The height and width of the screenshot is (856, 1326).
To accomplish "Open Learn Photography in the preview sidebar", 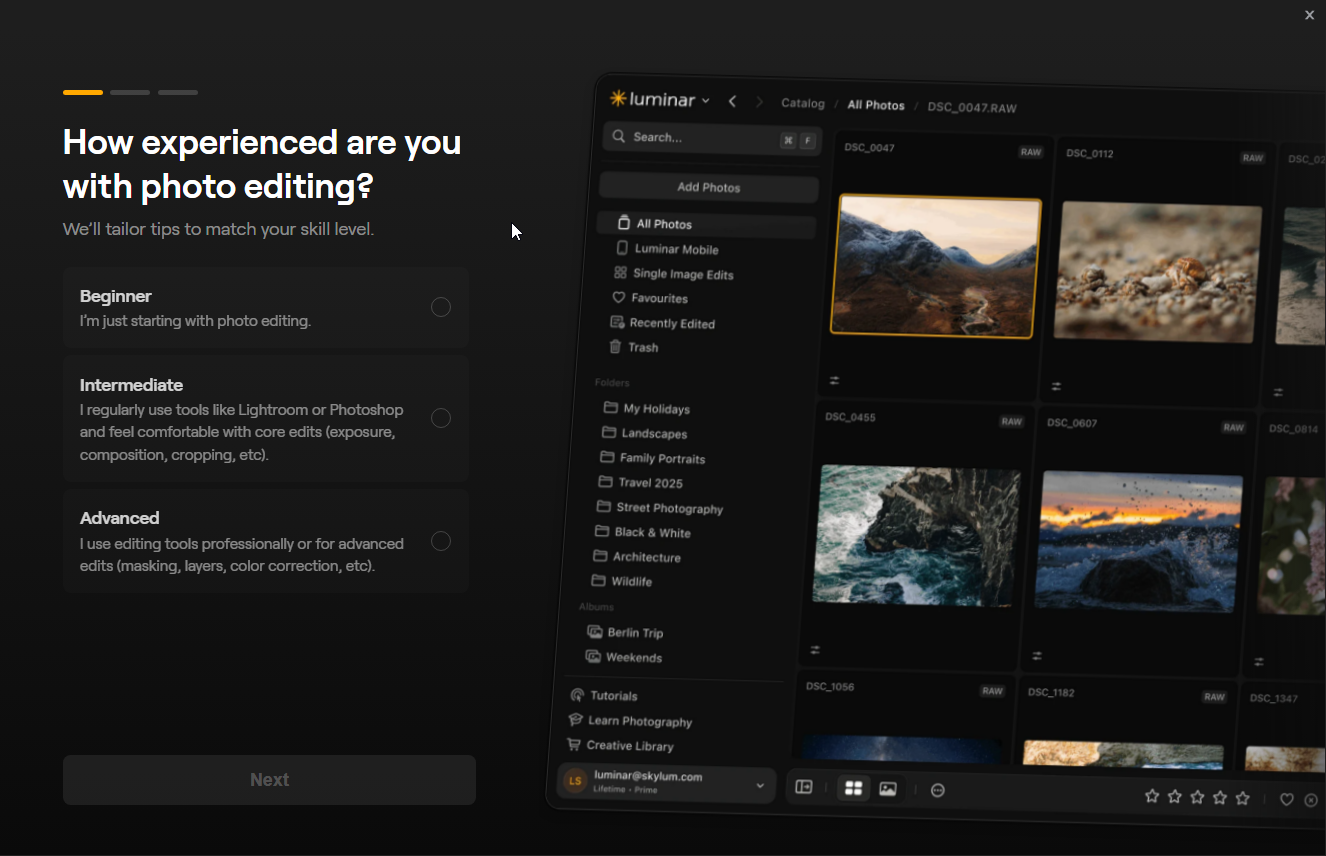I will coord(630,721).
